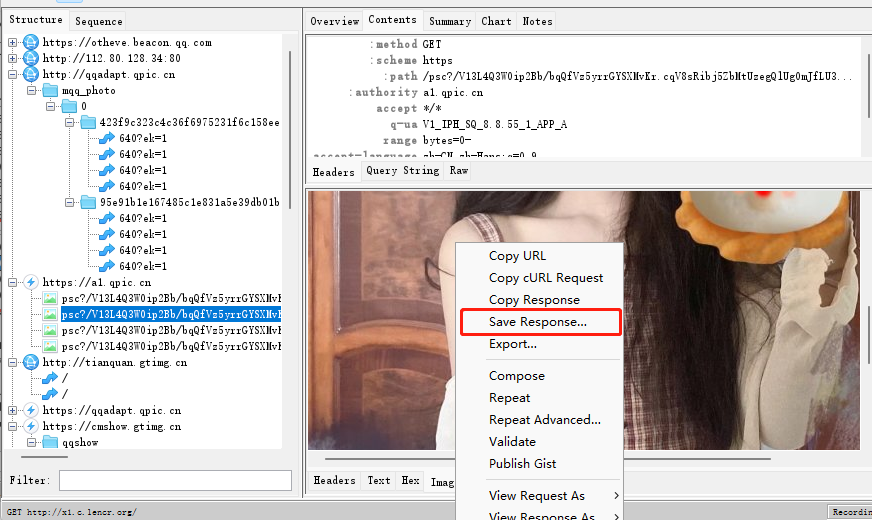Open the Overview tab
The image size is (872, 520).
334,21
